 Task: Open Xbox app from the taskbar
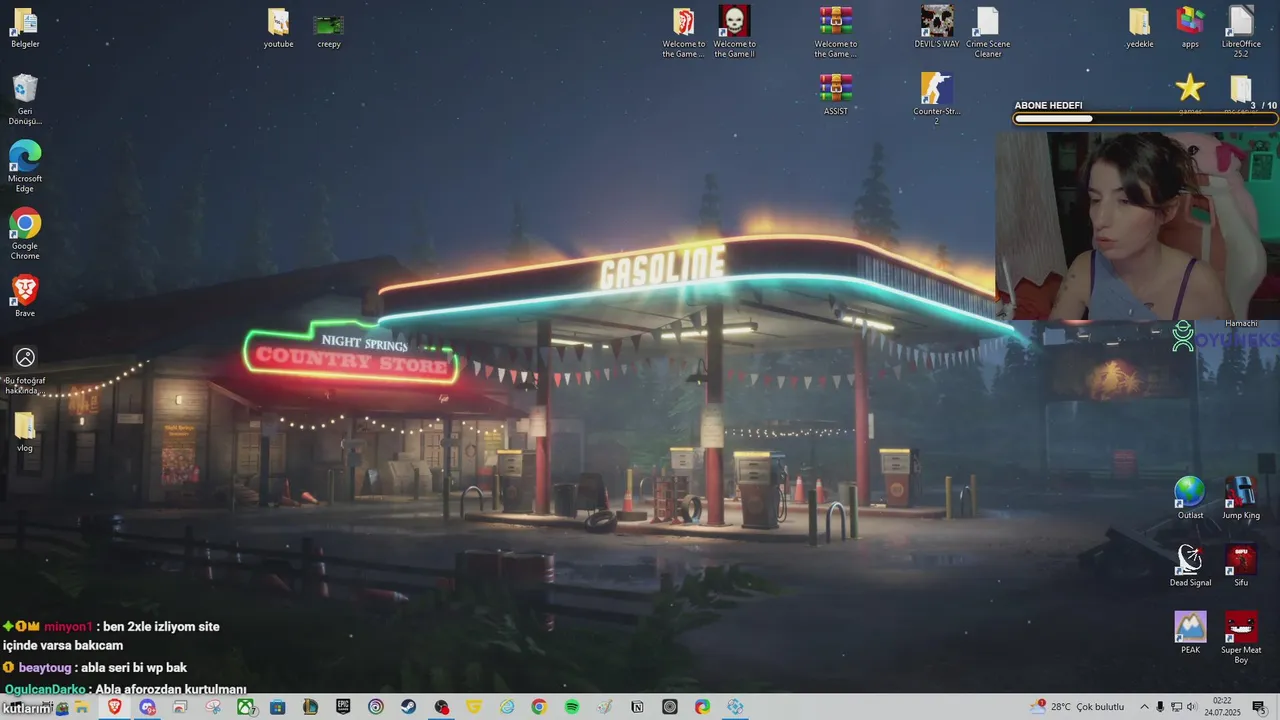click(x=245, y=707)
